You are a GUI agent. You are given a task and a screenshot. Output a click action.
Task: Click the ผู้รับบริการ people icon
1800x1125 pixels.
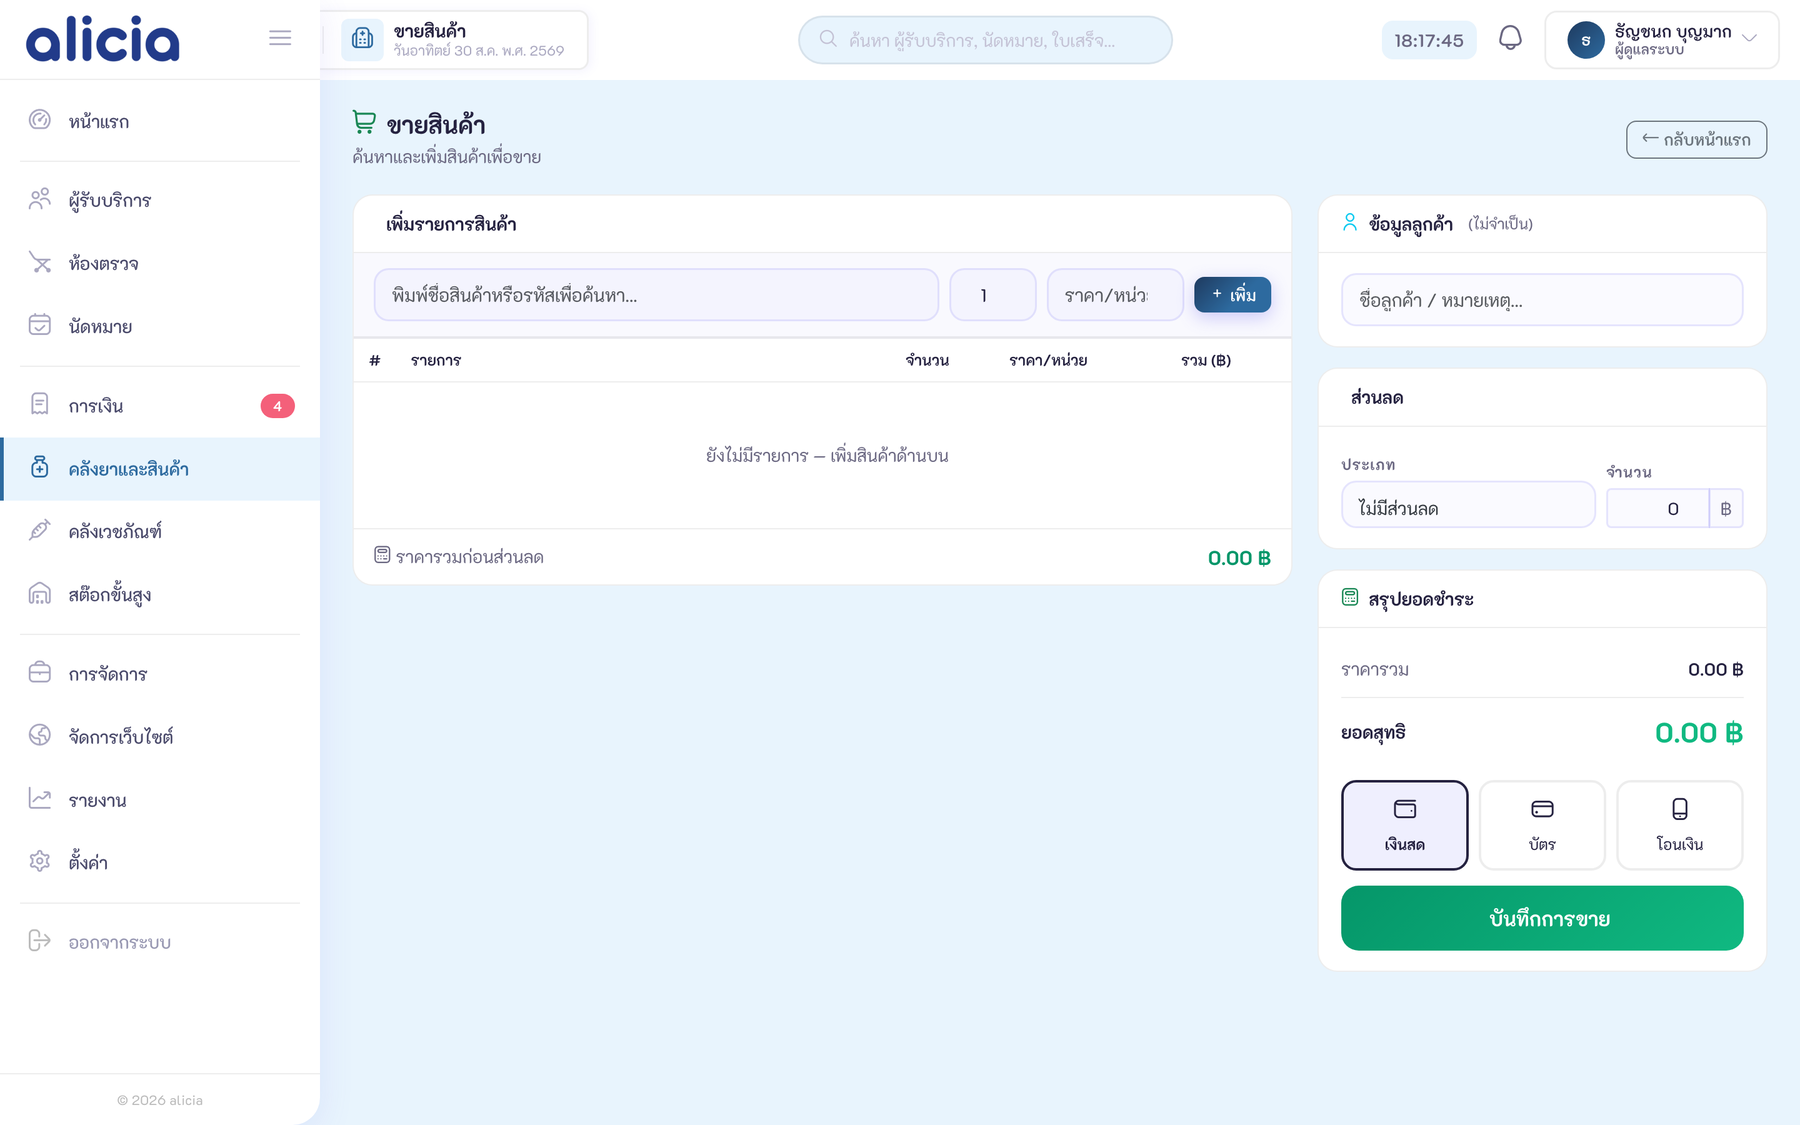pos(40,199)
